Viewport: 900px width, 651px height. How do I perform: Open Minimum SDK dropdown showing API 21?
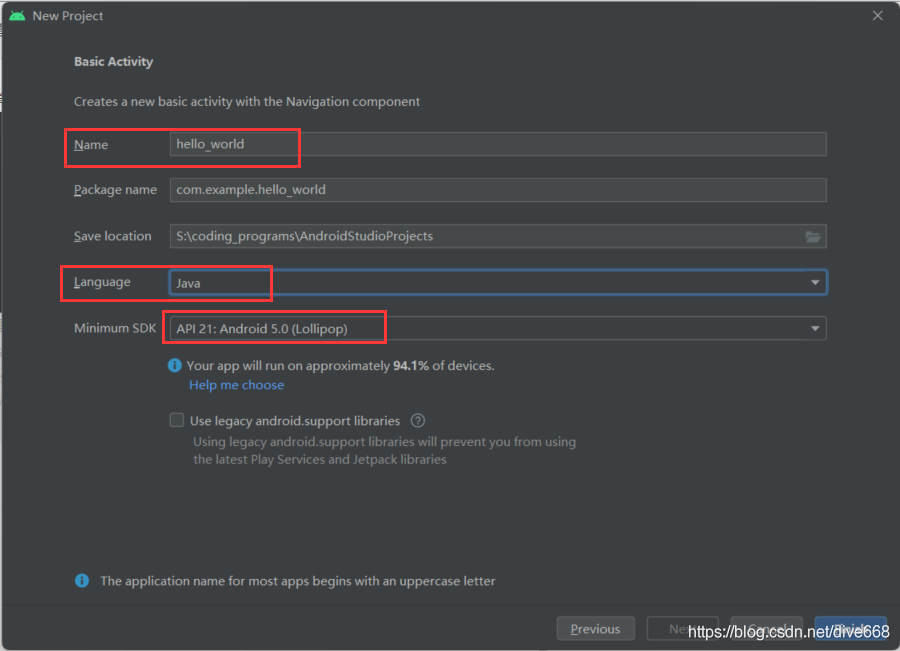498,328
